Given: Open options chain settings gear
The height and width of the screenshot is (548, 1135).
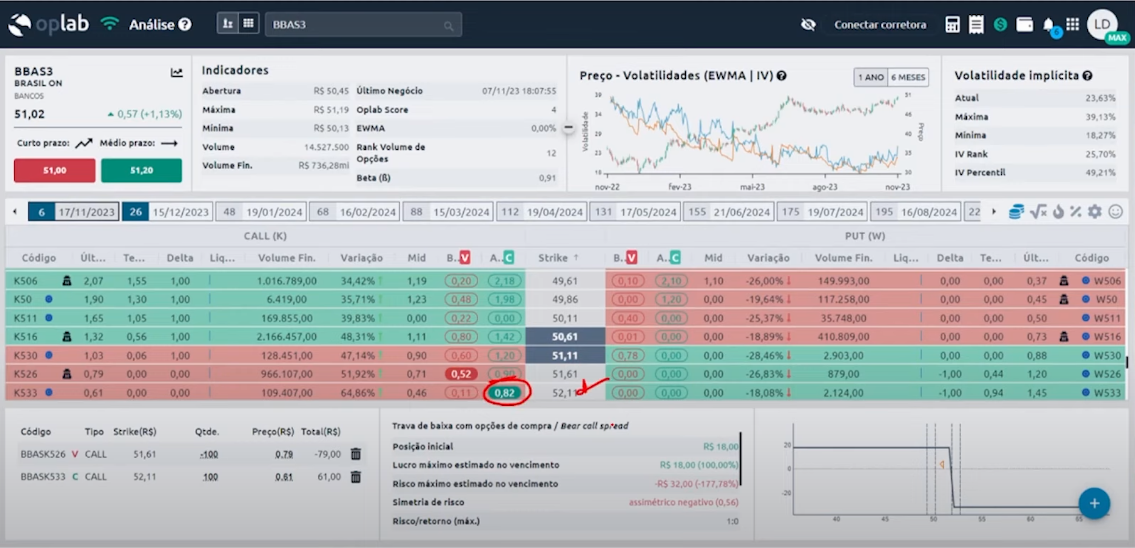Looking at the screenshot, I should 1095,211.
